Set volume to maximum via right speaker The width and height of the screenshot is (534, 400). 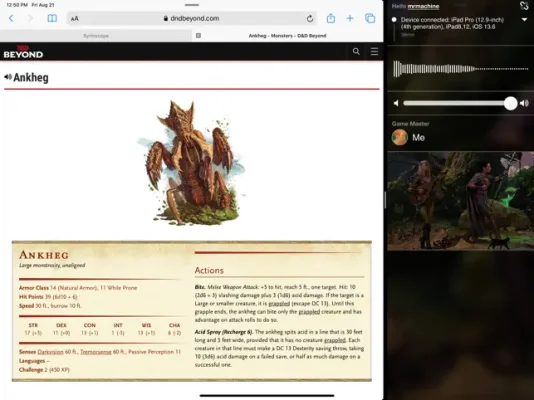(x=524, y=103)
